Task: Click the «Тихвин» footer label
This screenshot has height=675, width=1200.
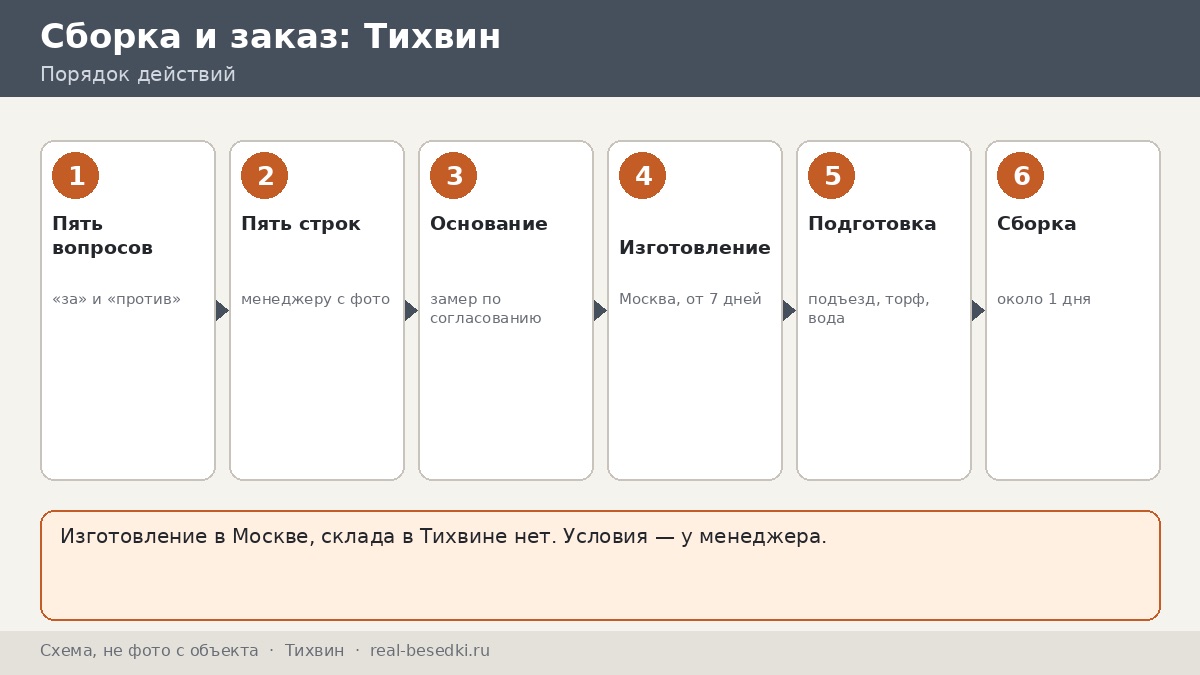Action: 314,651
